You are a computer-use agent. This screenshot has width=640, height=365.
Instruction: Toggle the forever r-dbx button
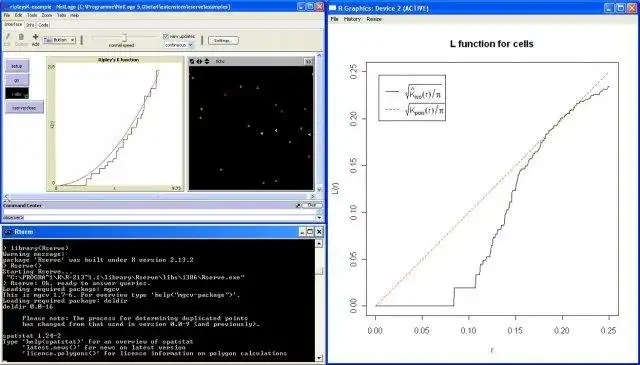(17, 93)
